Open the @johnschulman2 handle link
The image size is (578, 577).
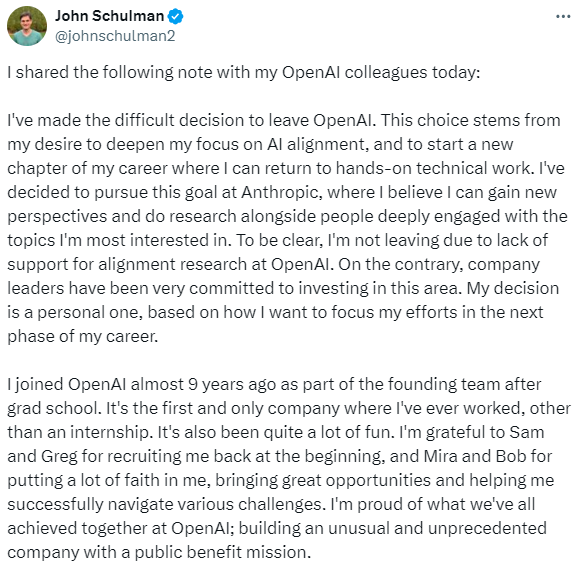(115, 36)
